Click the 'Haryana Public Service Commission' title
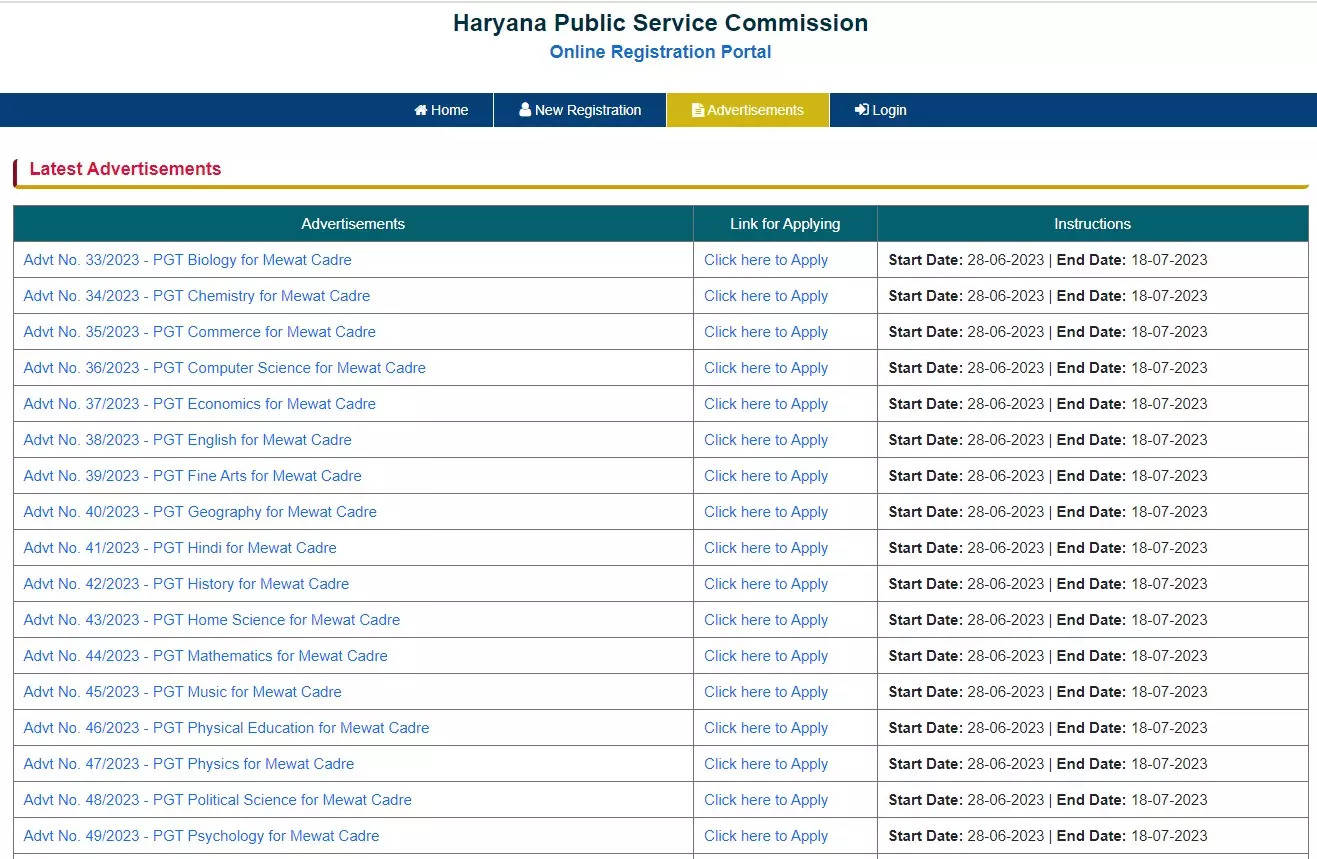This screenshot has width=1317, height=859. coord(660,23)
